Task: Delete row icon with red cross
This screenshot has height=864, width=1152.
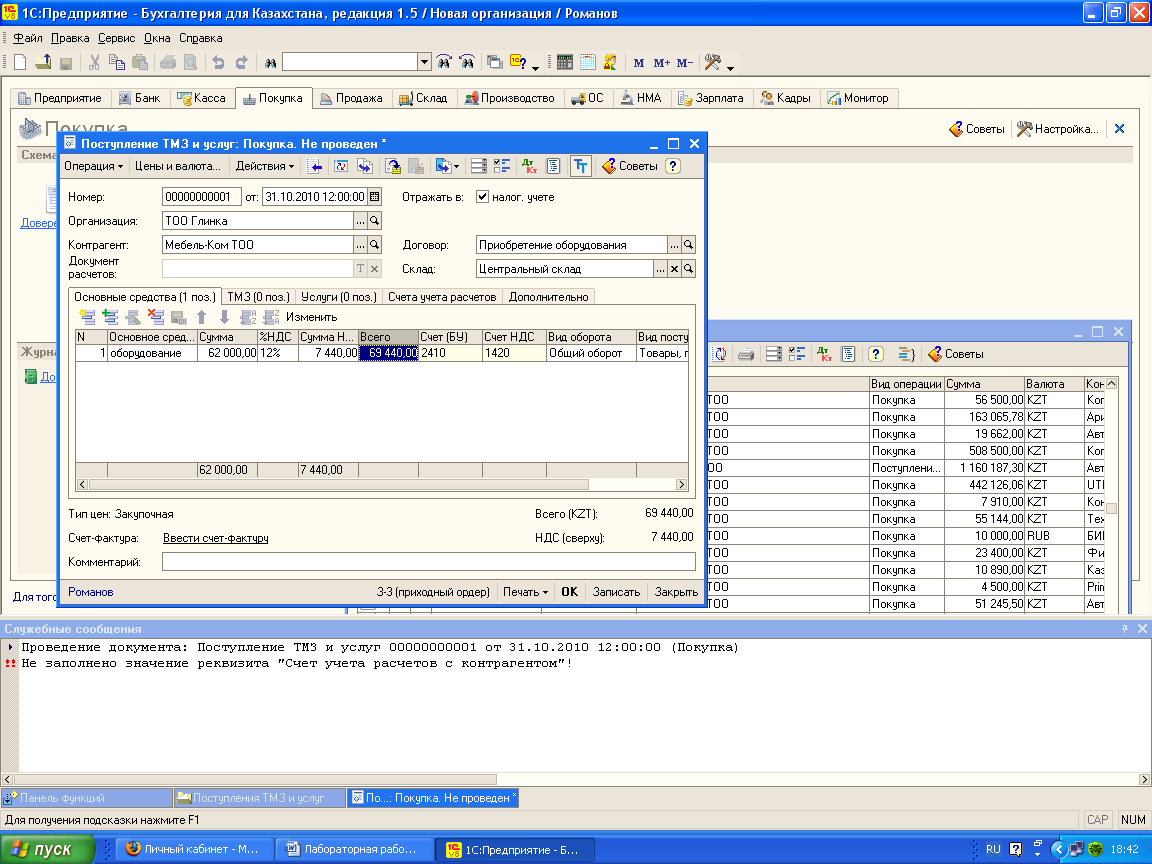Action: [x=156, y=317]
